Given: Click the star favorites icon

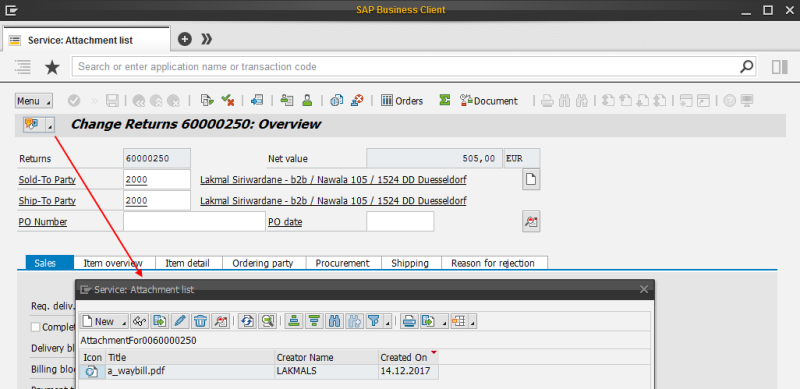Looking at the screenshot, I should 52,67.
